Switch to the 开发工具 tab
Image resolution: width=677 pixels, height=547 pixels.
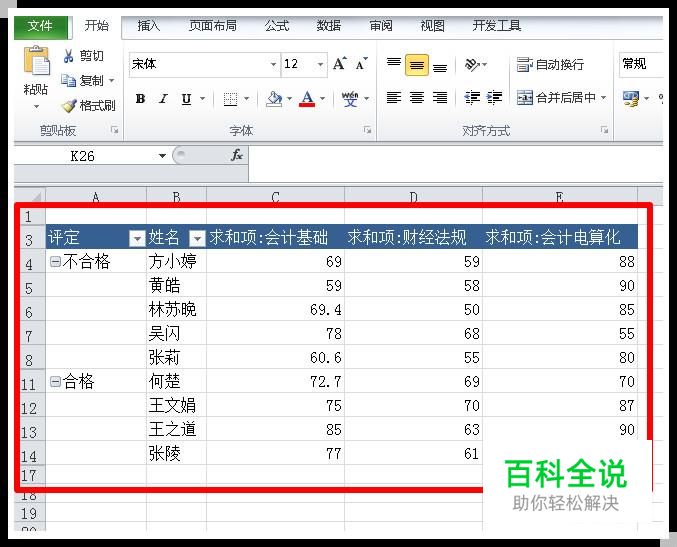(x=497, y=26)
